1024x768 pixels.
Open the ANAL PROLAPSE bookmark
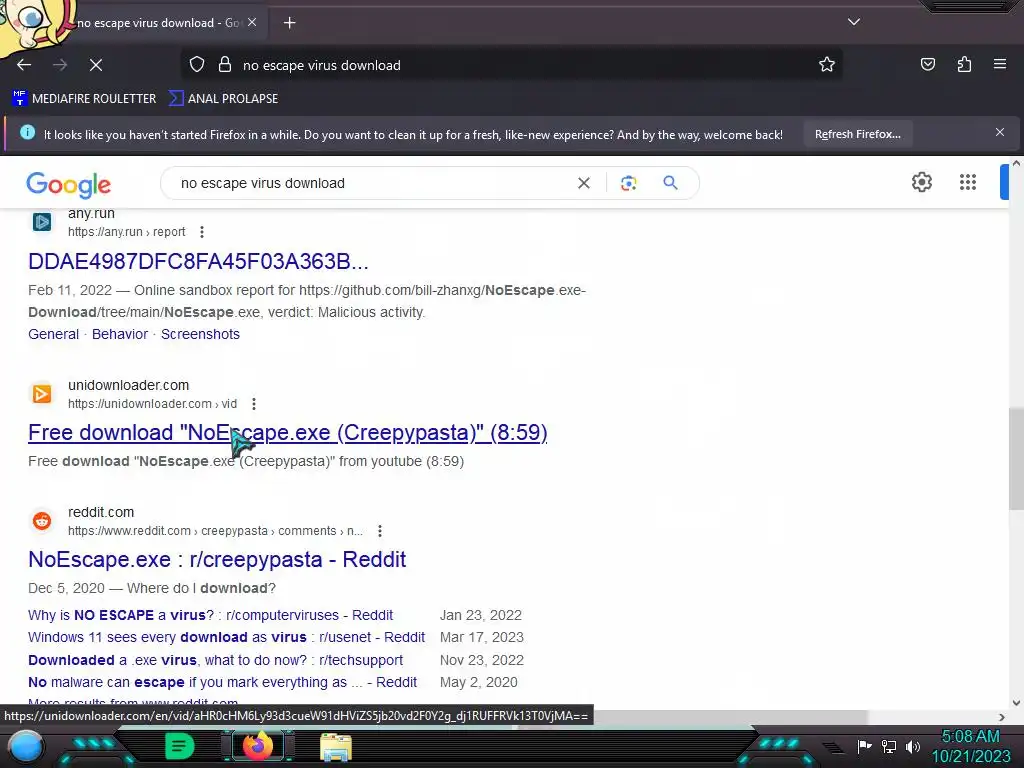click(223, 99)
